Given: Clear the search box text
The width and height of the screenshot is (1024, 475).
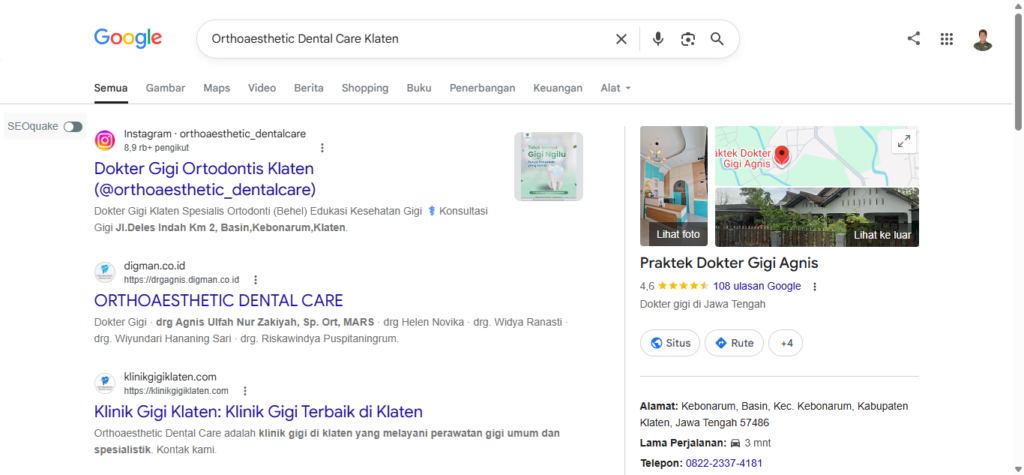Looking at the screenshot, I should click(x=621, y=39).
